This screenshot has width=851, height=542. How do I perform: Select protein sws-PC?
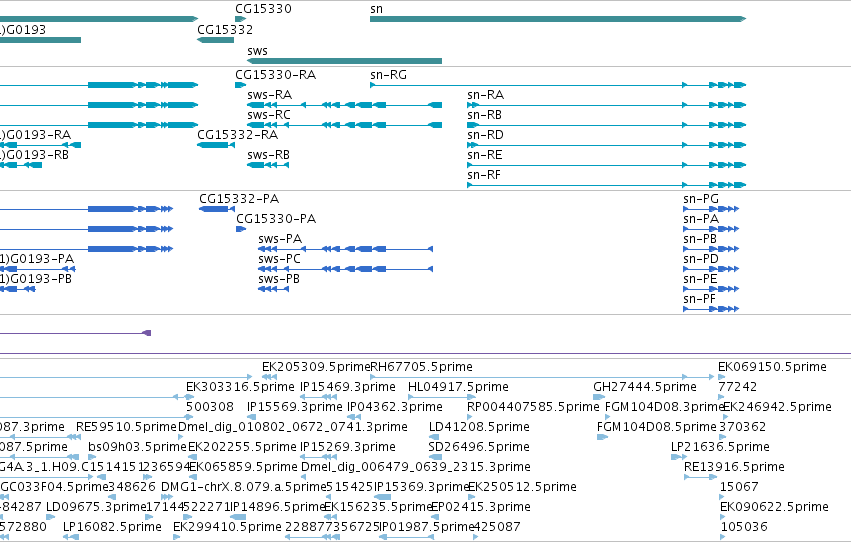point(346,269)
